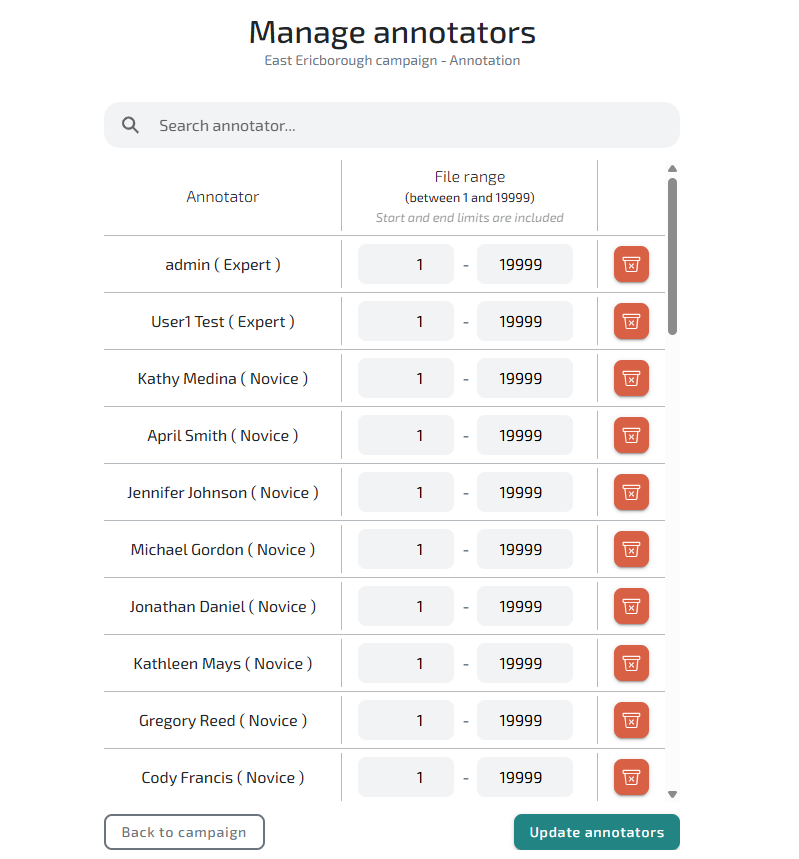Click the delete icon for admin

(631, 265)
